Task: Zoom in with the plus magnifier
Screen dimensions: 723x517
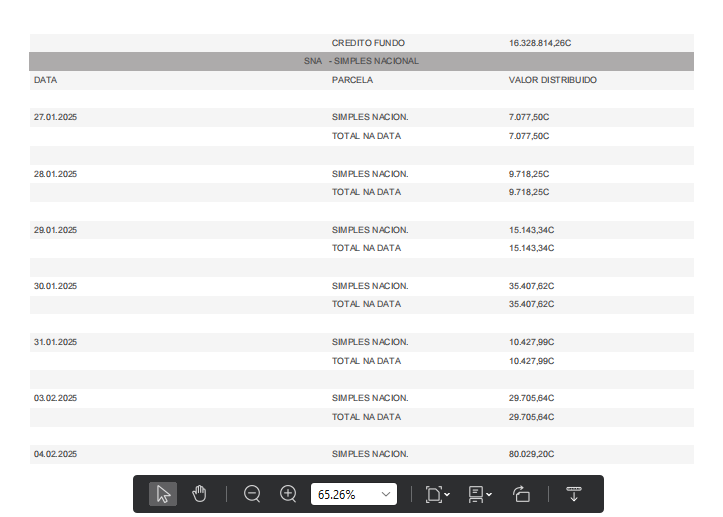Action: click(x=288, y=494)
